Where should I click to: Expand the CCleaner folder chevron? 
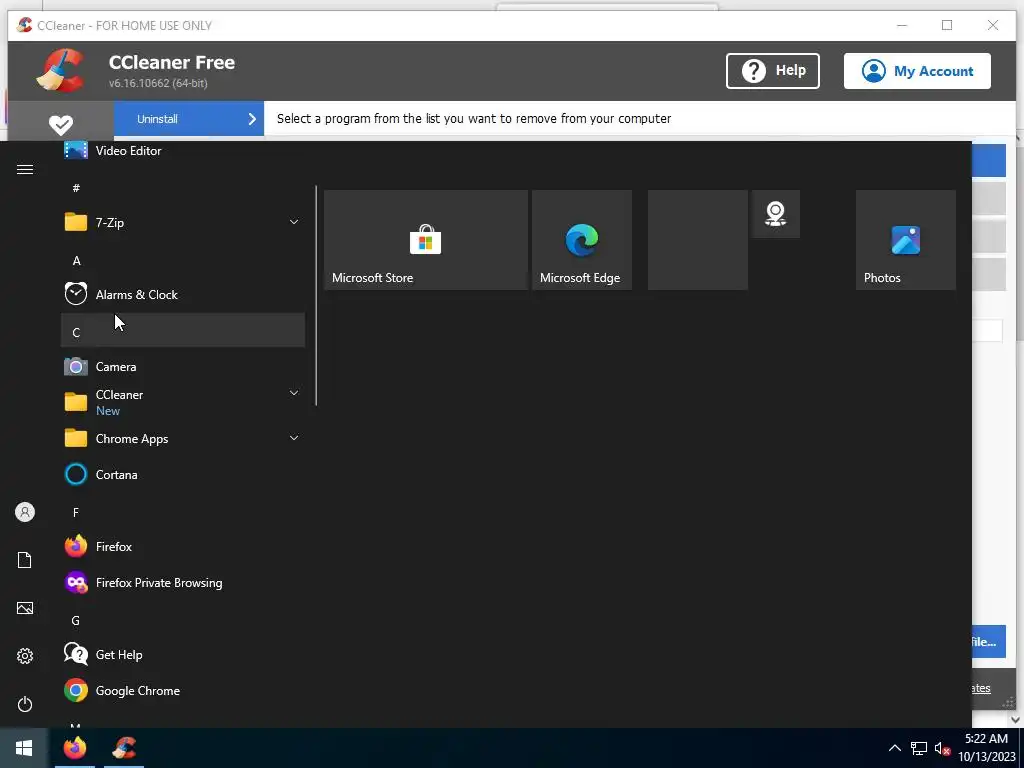294,393
